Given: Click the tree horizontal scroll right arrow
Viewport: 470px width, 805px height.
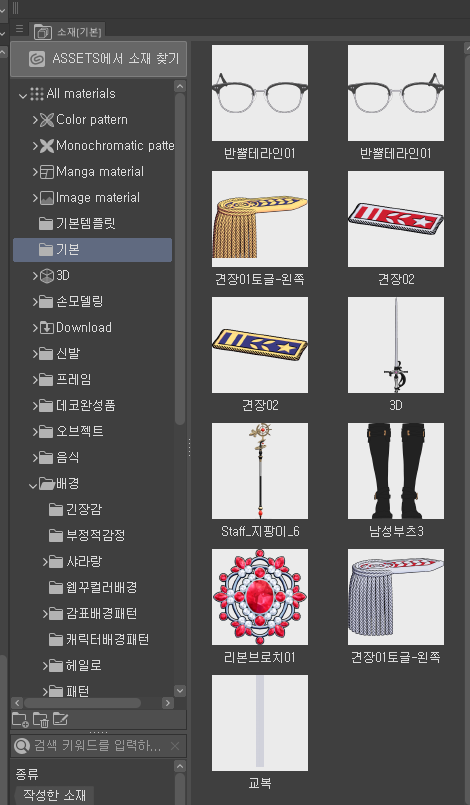Looking at the screenshot, I should (168, 703).
